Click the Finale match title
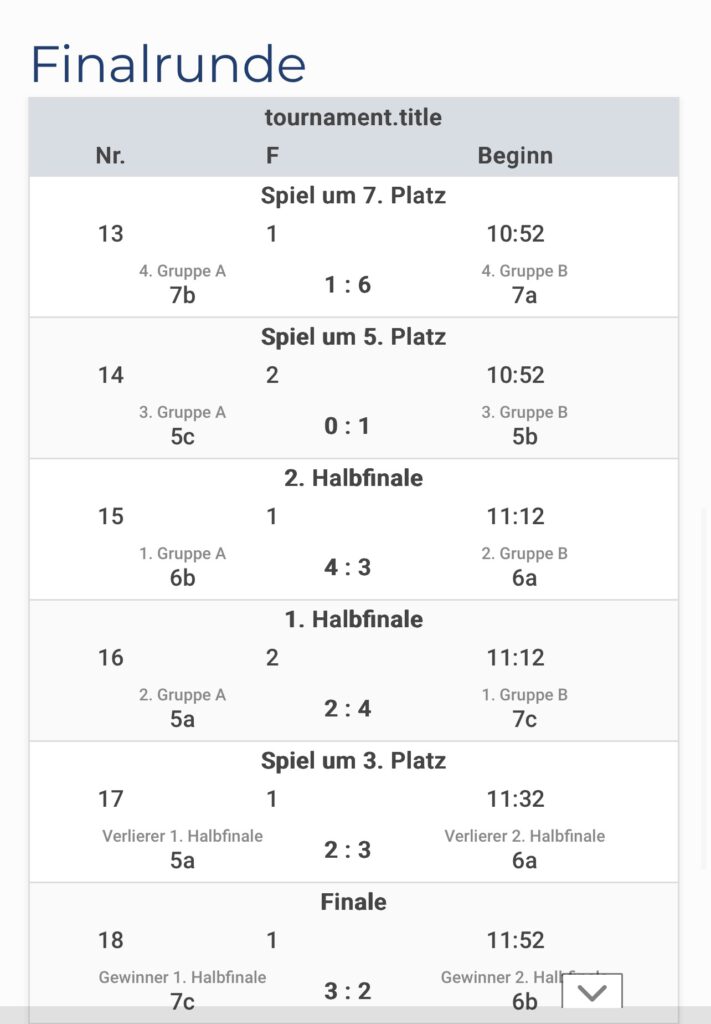 tap(353, 902)
